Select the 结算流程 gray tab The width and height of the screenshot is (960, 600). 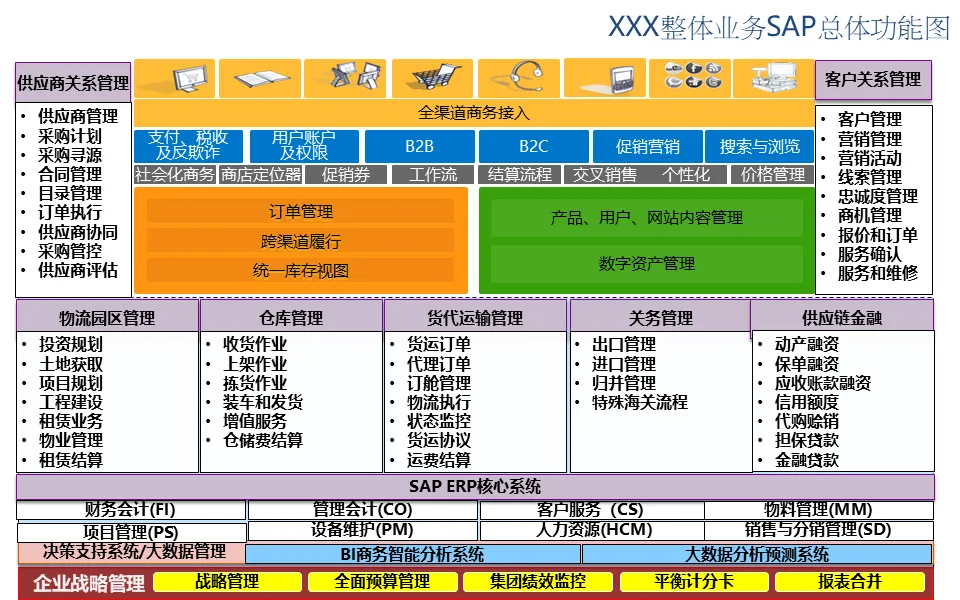click(x=520, y=174)
